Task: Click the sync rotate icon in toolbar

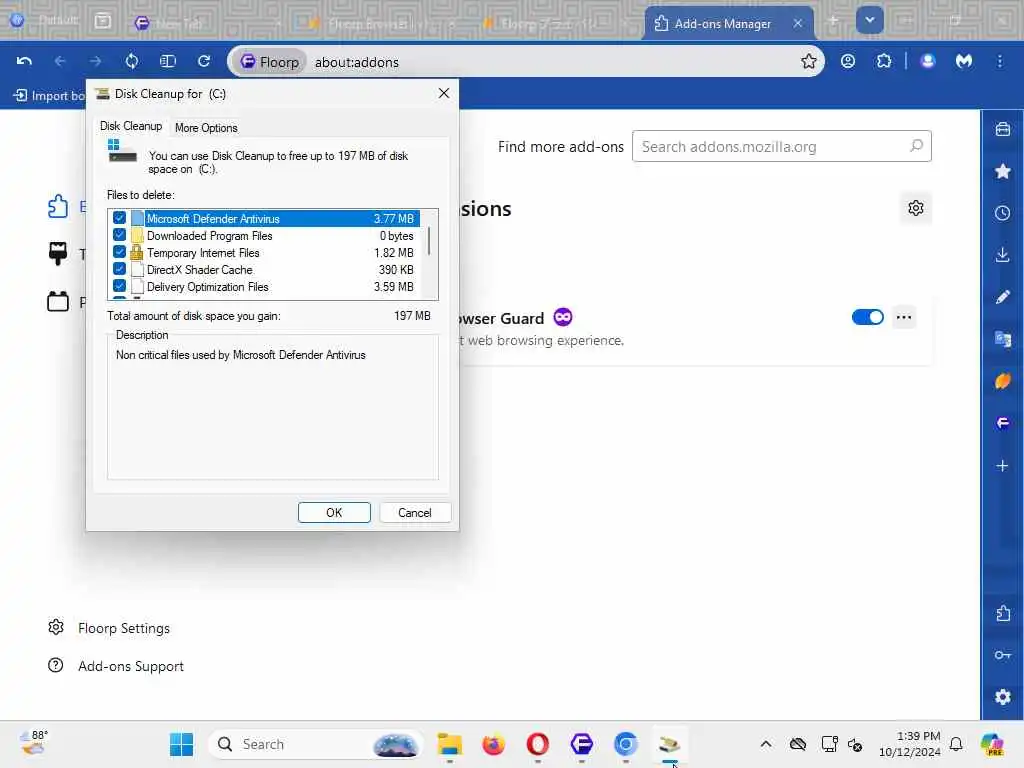Action: [131, 61]
